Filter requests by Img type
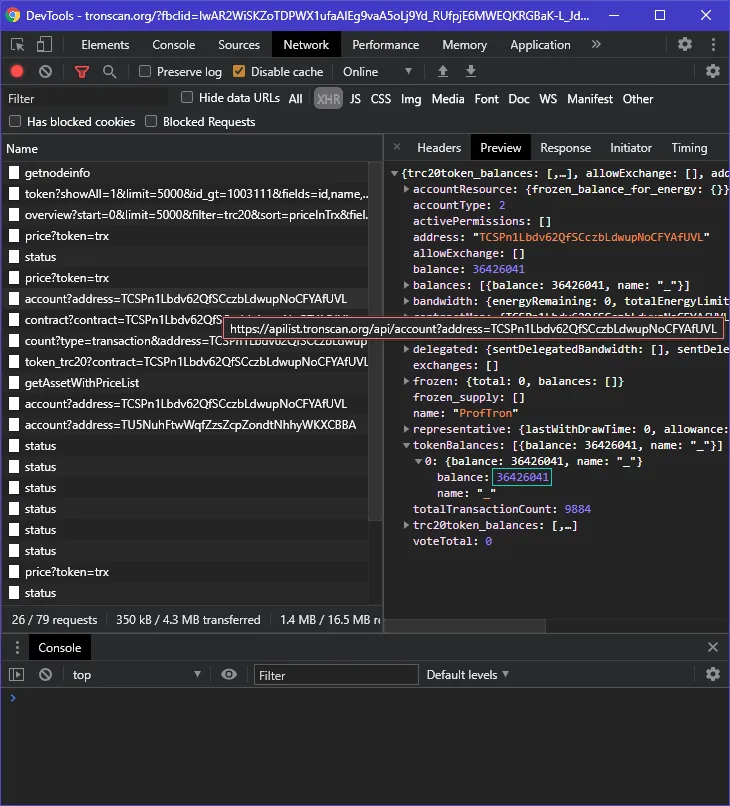The width and height of the screenshot is (730, 806). click(411, 99)
